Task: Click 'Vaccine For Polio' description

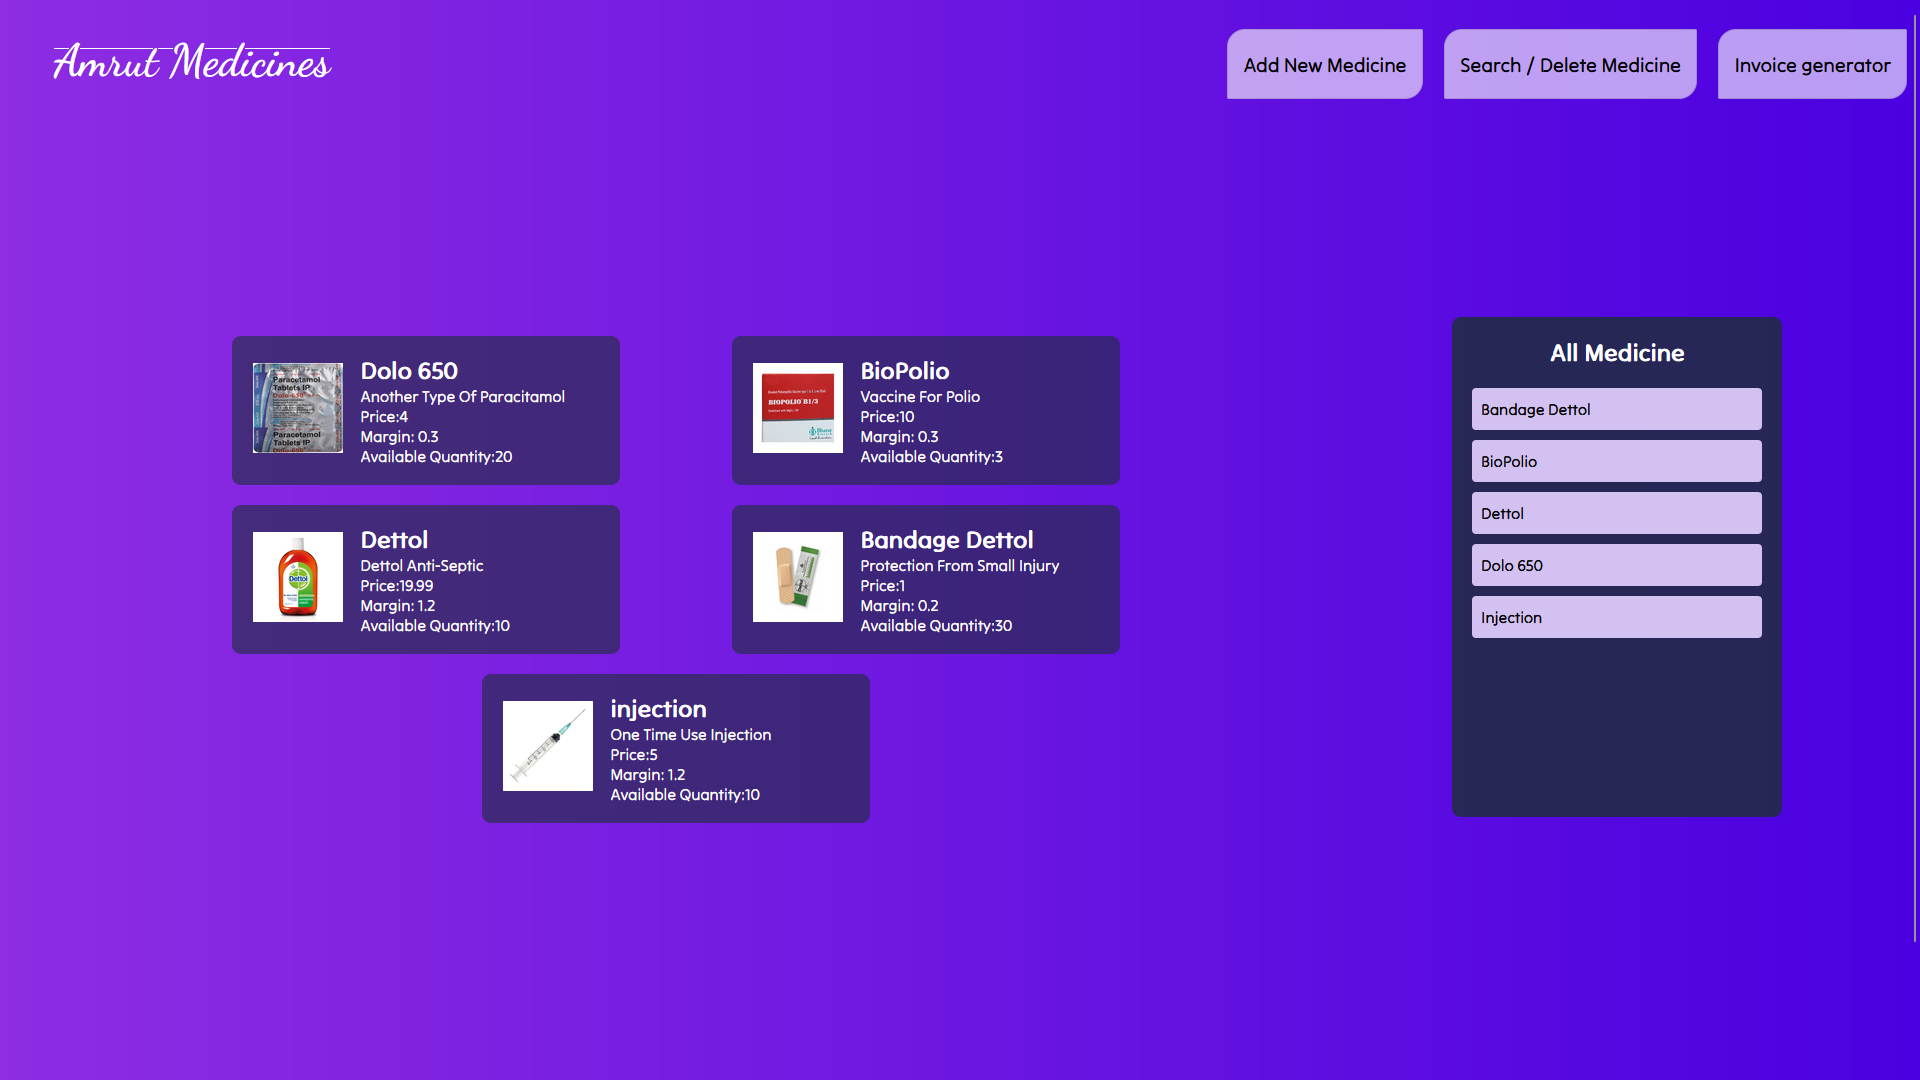Action: coord(920,397)
